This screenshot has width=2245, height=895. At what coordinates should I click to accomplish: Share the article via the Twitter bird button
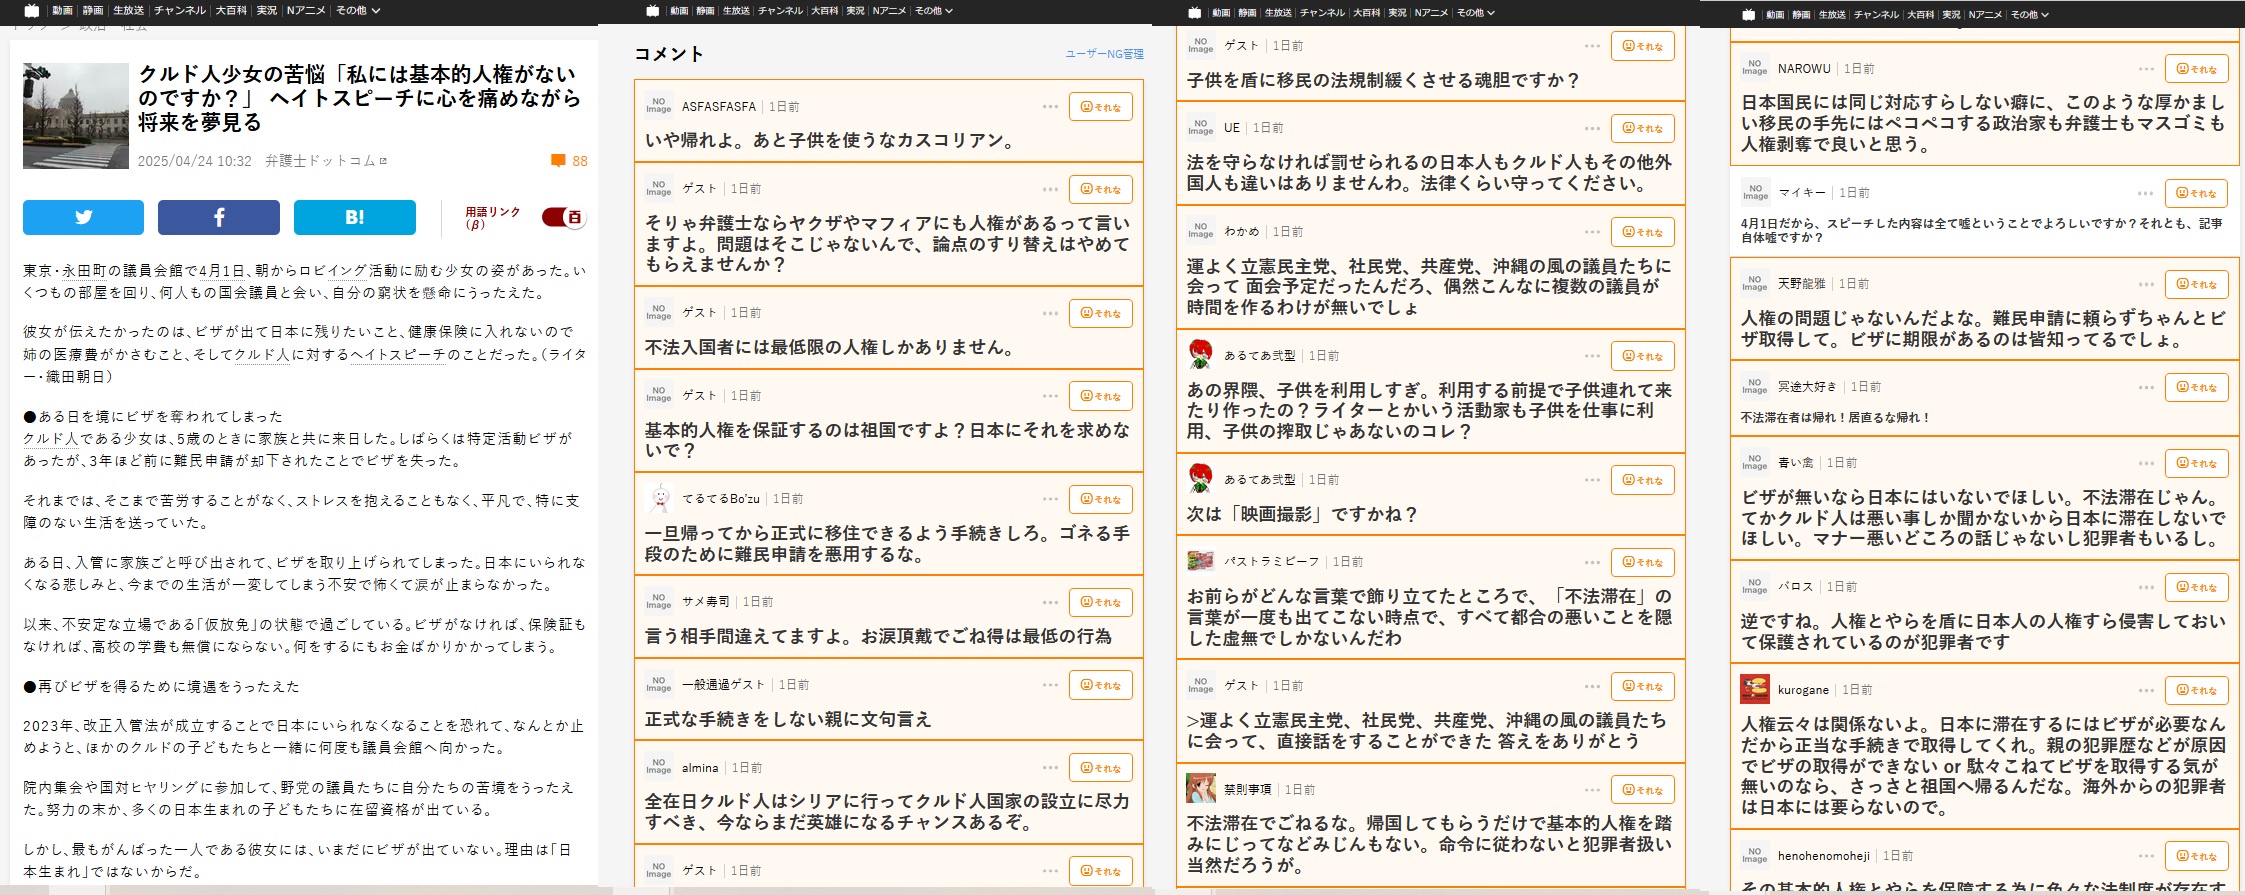pos(83,217)
